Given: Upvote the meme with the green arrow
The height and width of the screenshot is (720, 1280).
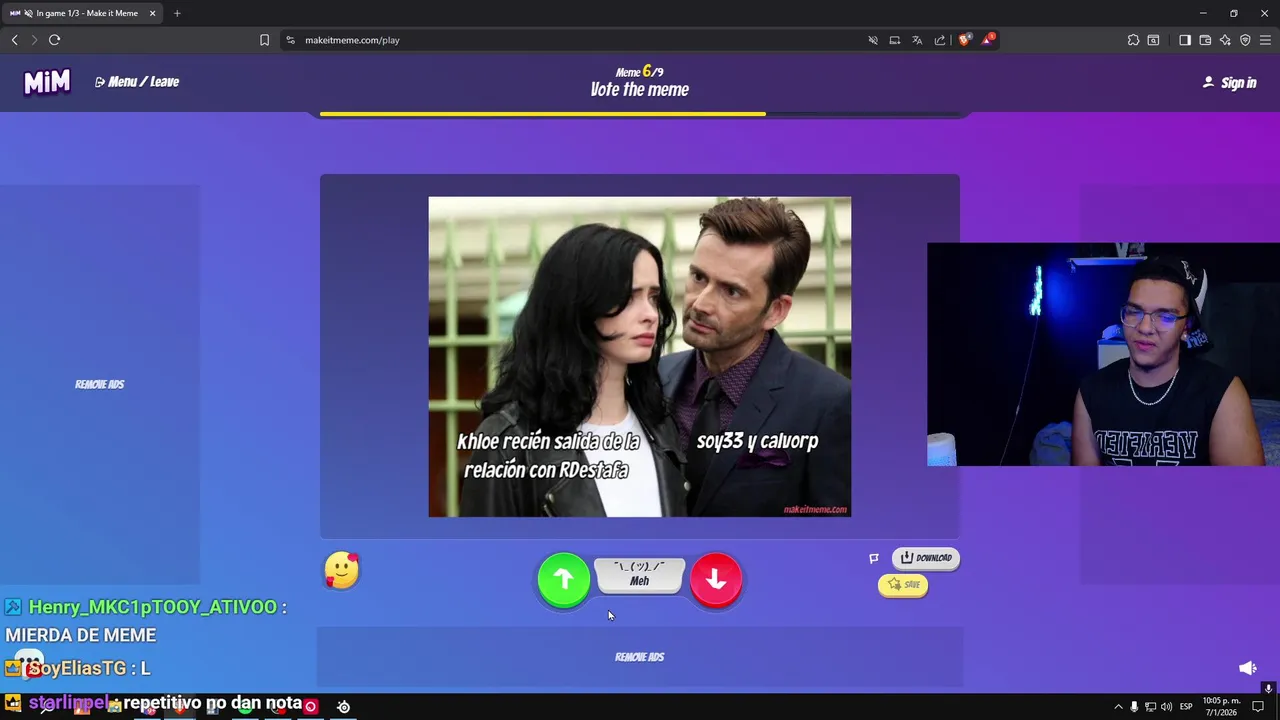Looking at the screenshot, I should [x=564, y=580].
